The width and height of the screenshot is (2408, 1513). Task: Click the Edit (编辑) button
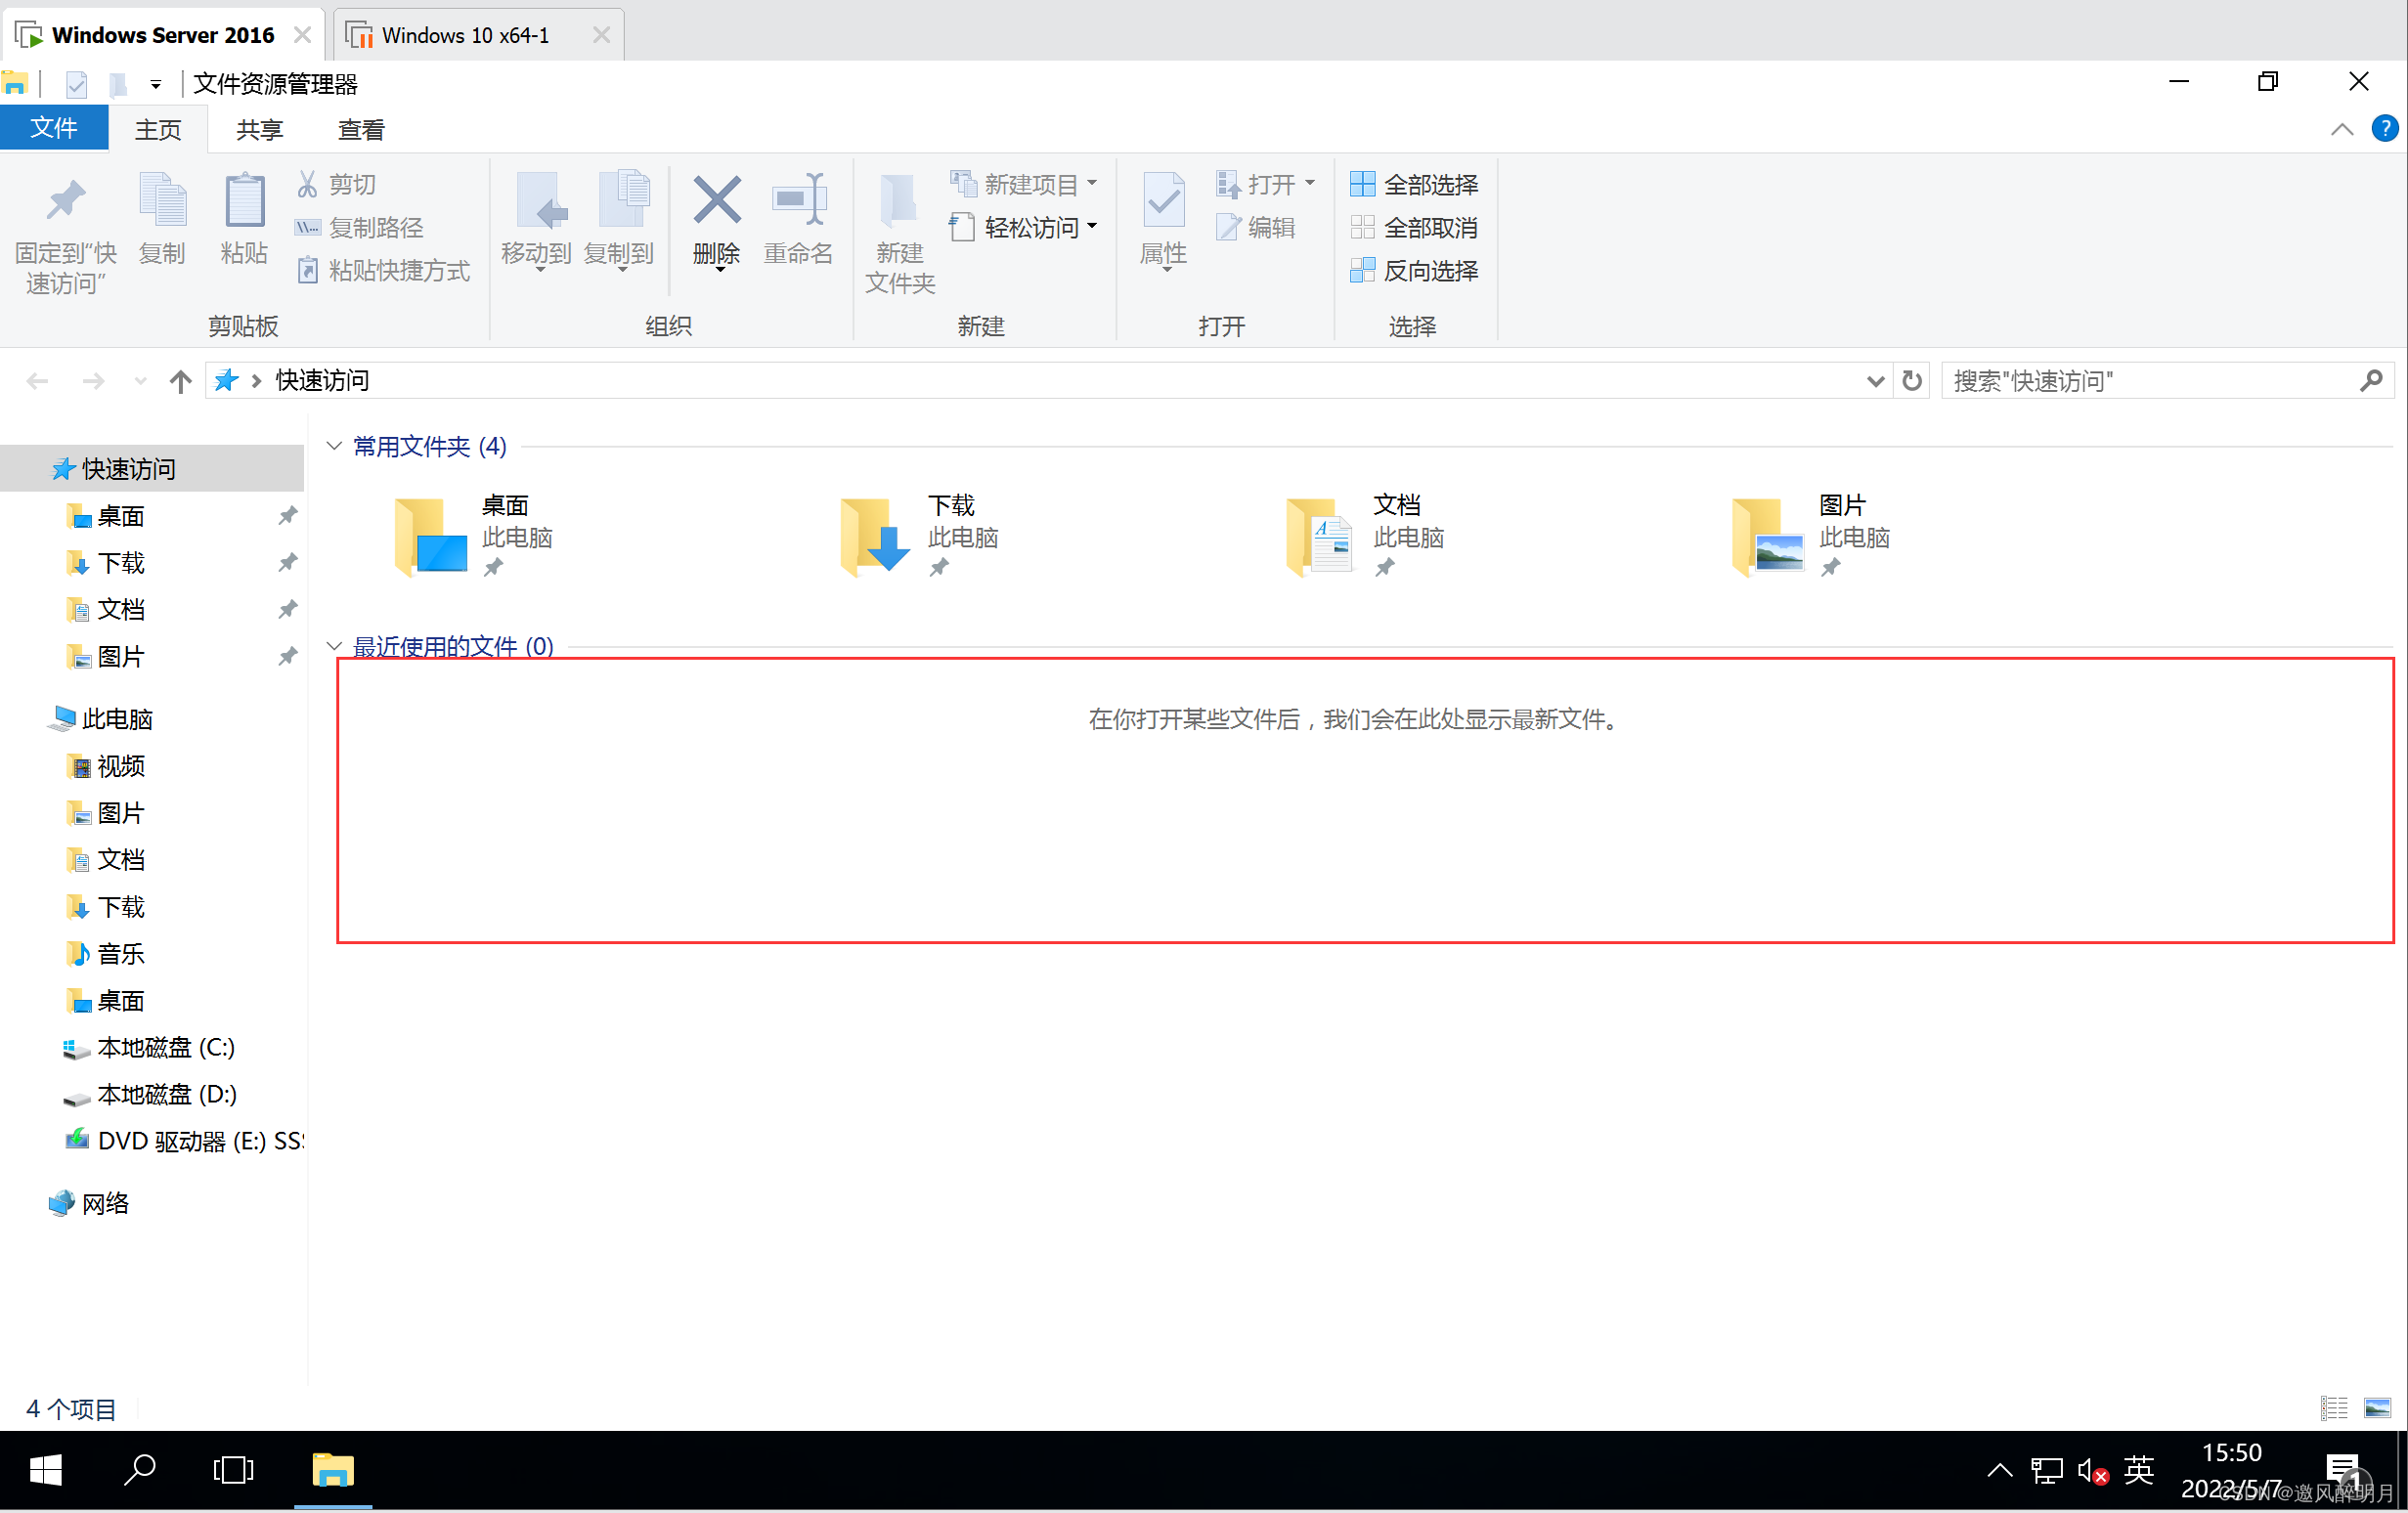(x=1256, y=228)
